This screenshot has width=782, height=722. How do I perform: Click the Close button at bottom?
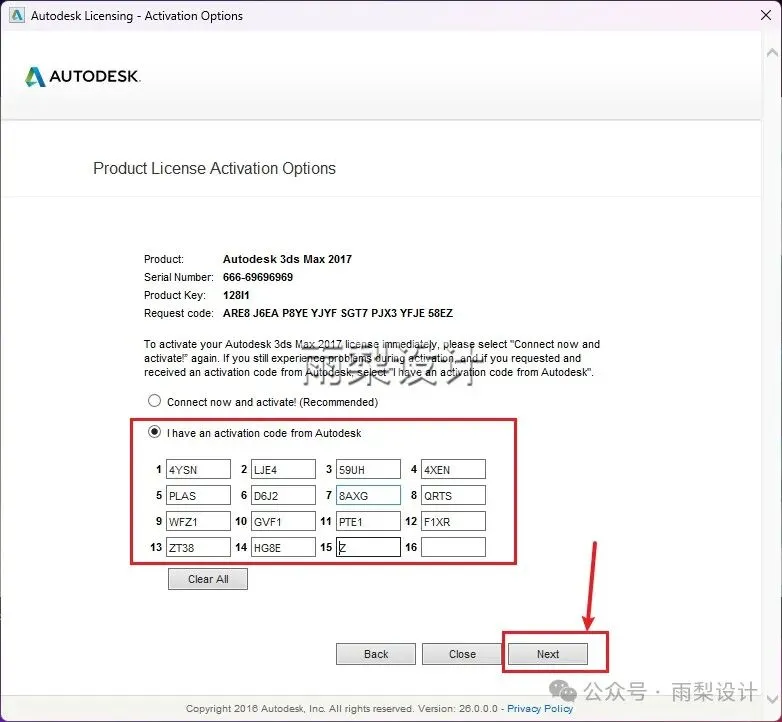462,654
